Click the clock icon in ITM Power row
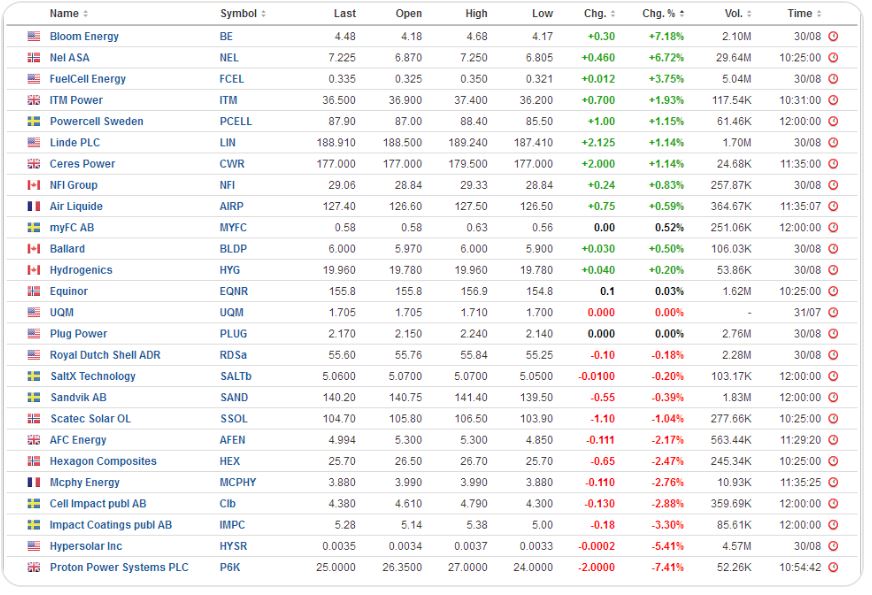This screenshot has width=872, height=595. [833, 101]
